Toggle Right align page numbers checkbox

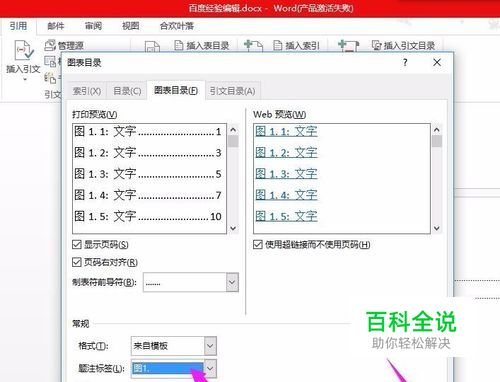point(77,262)
